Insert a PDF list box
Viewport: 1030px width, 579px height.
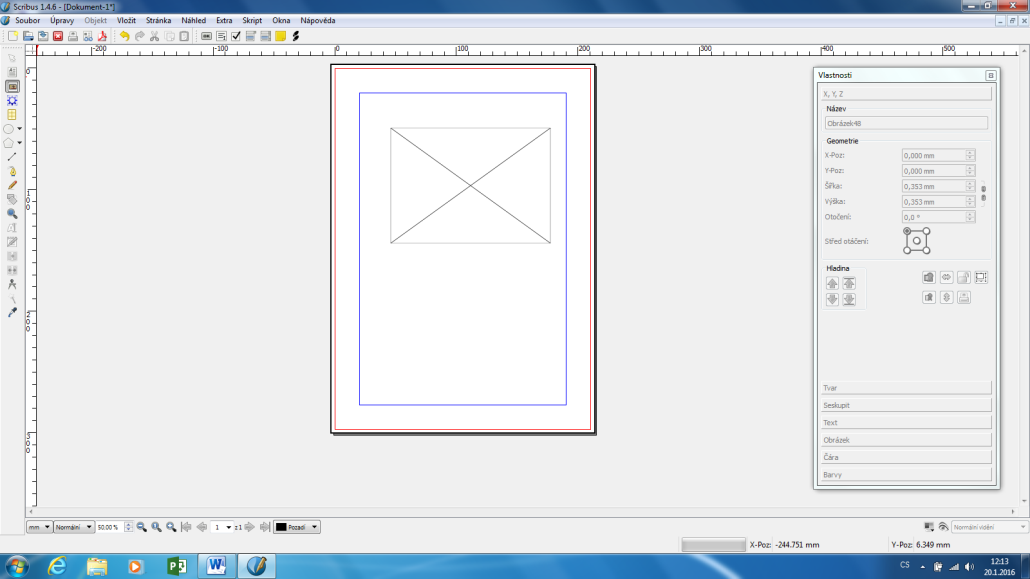pos(265,36)
